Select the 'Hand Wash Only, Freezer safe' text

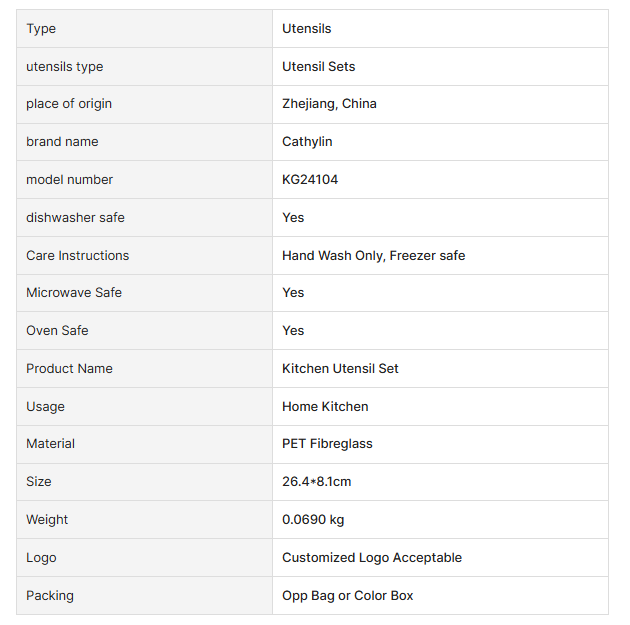pos(373,256)
